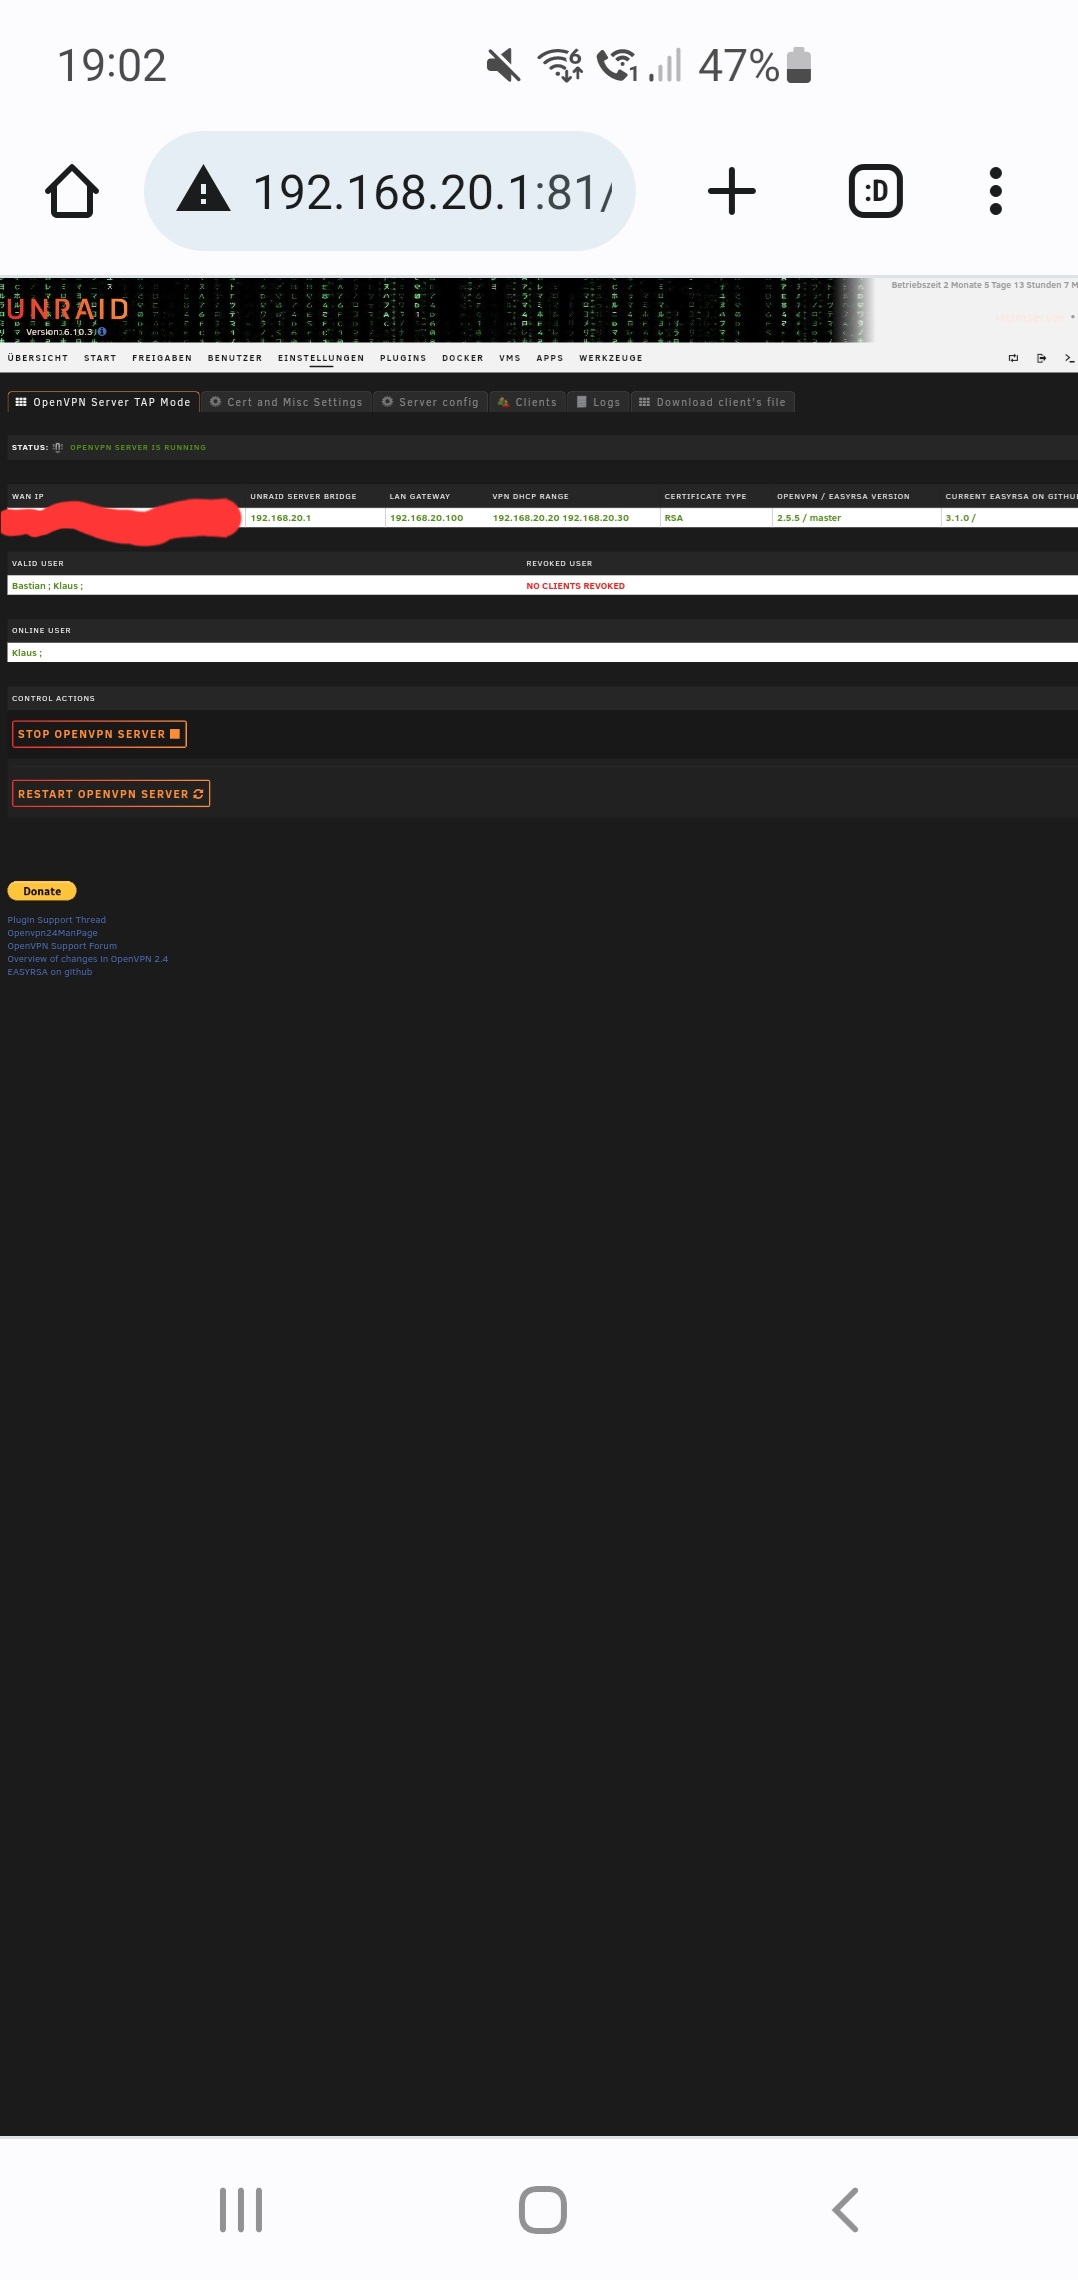Click the Unraid logout icon
Image resolution: width=1078 pixels, height=2280 pixels.
point(1041,358)
